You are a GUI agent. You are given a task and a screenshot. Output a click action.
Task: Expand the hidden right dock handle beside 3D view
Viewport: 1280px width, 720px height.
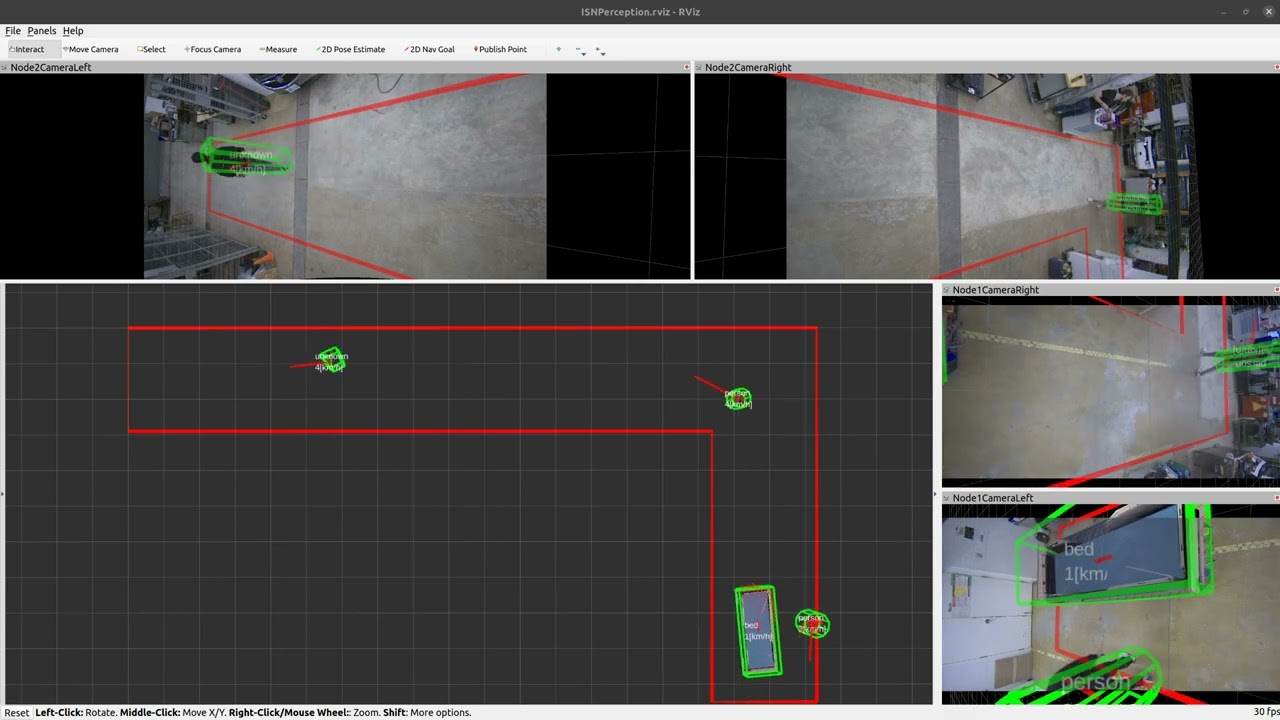(x=936, y=494)
